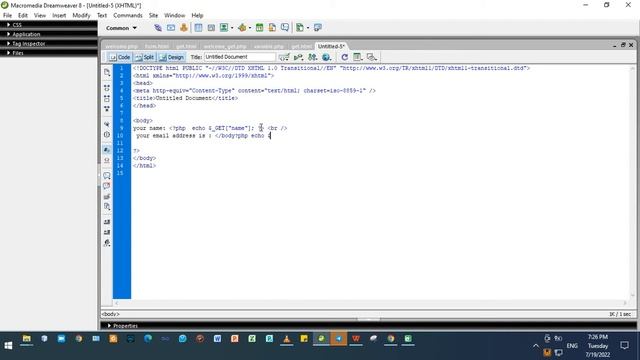The width and height of the screenshot is (640, 360).
Task: Open the Insert menu
Action: [x=59, y=16]
